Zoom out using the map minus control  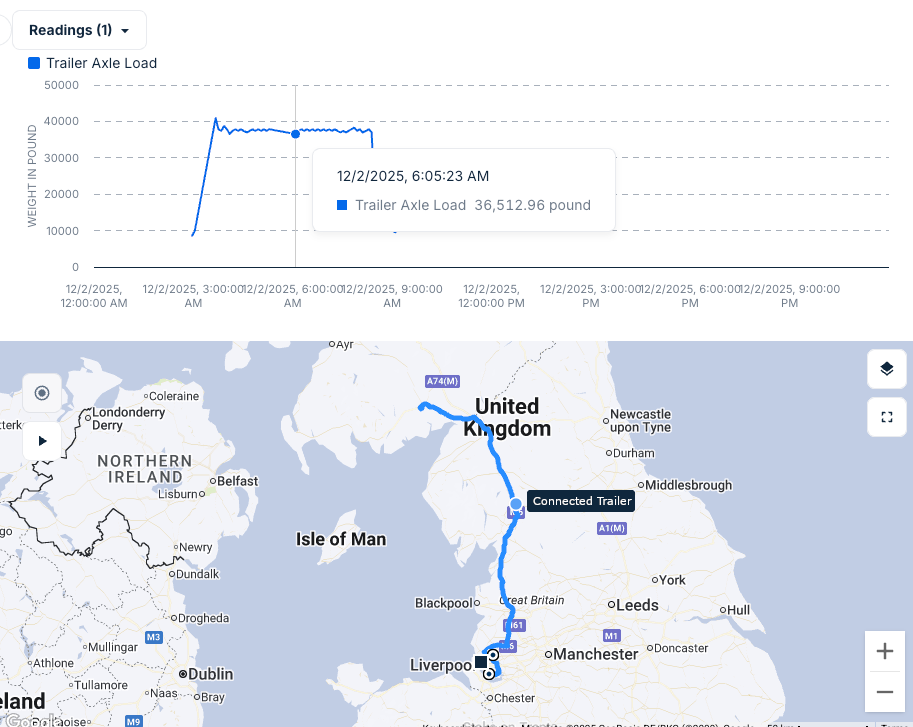884,691
